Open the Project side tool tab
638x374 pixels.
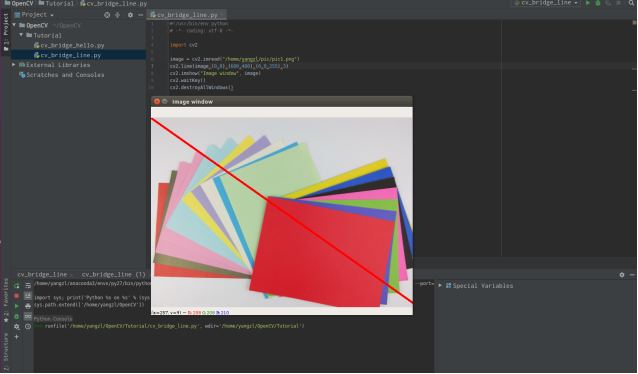pyautogui.click(x=6, y=32)
